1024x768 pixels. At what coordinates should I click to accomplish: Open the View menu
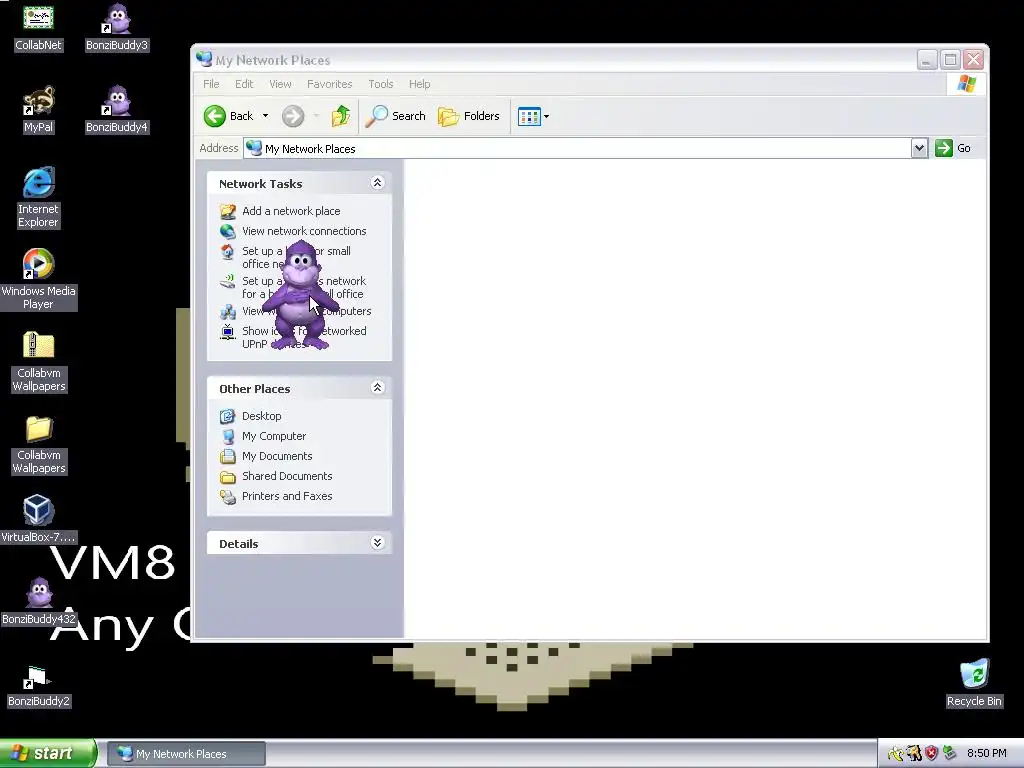point(280,84)
